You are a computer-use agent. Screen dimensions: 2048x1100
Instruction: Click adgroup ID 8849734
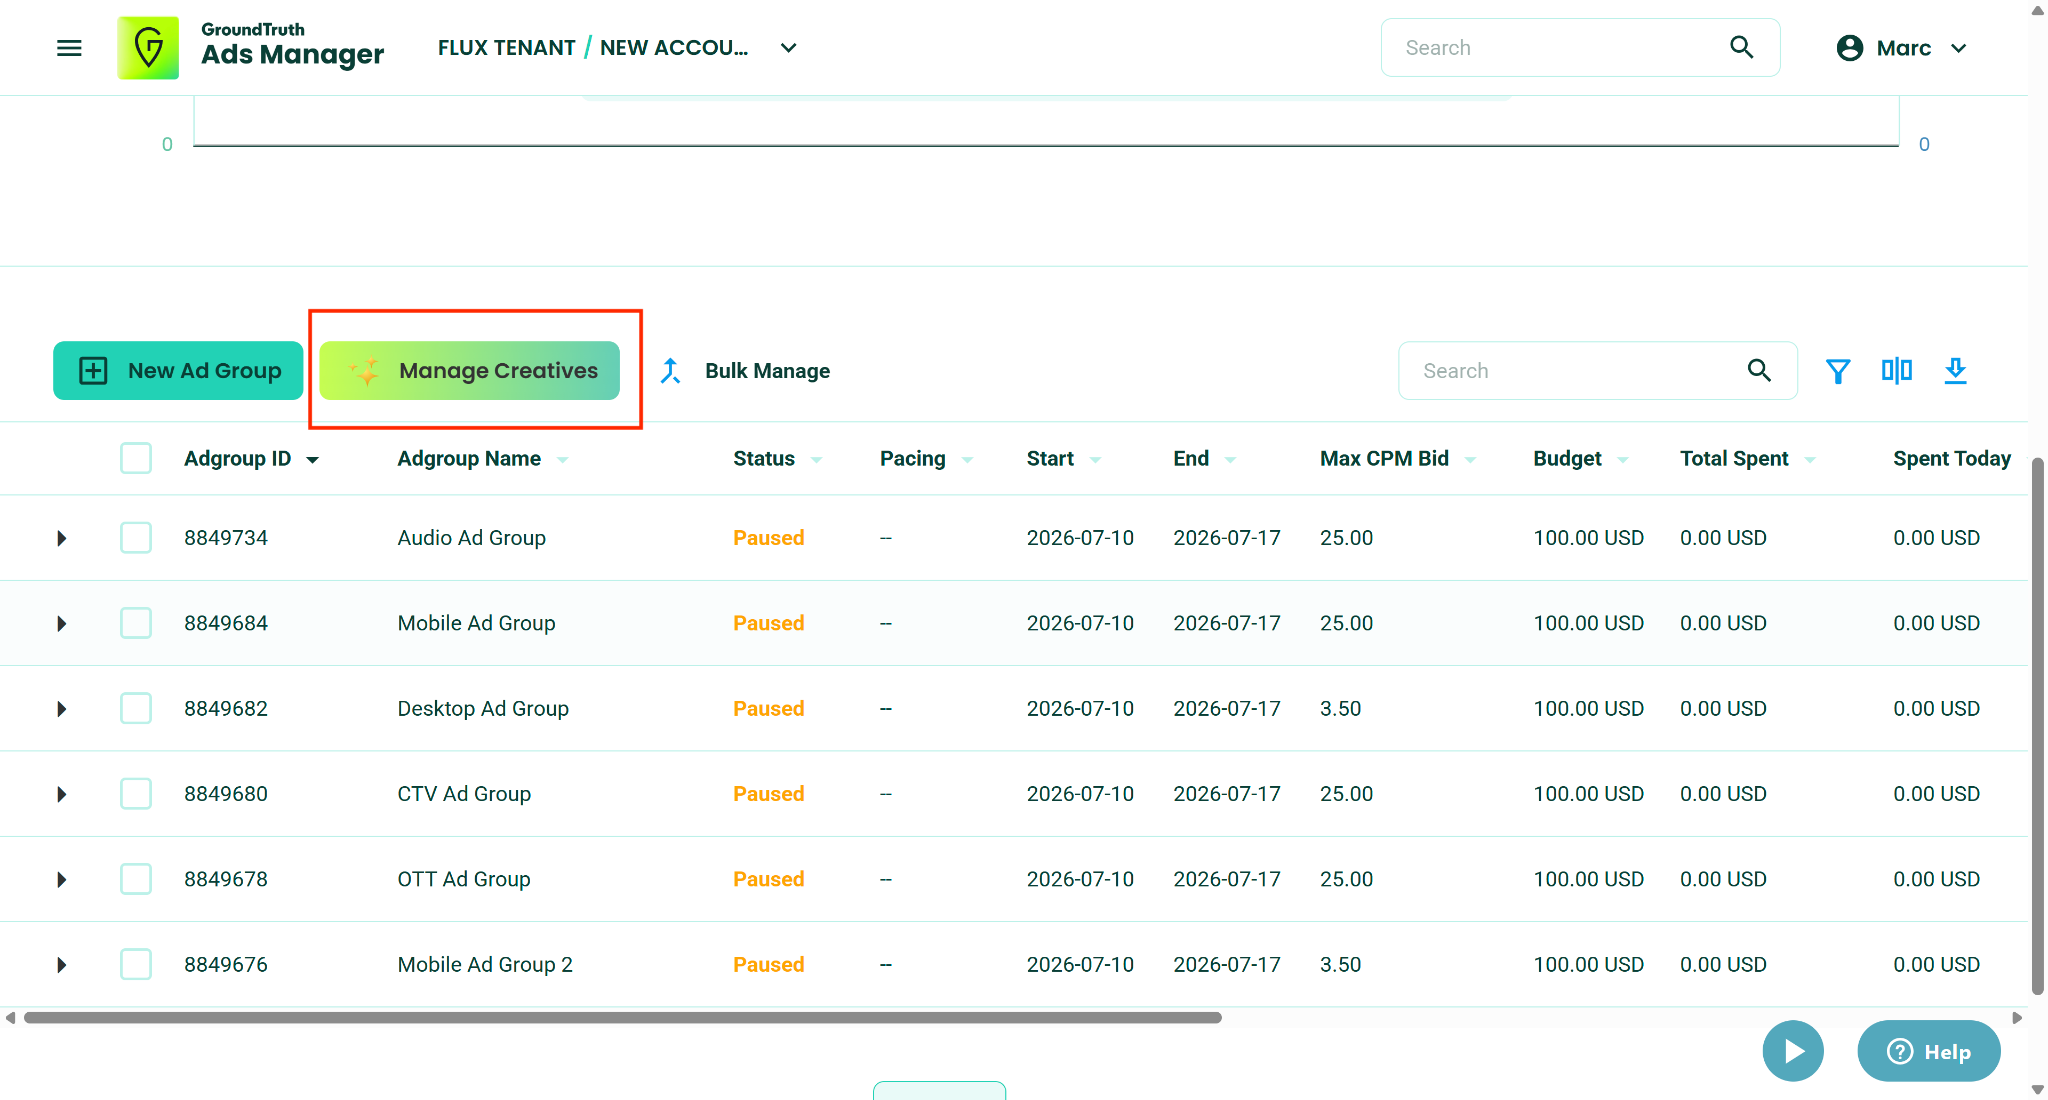pyautogui.click(x=226, y=538)
